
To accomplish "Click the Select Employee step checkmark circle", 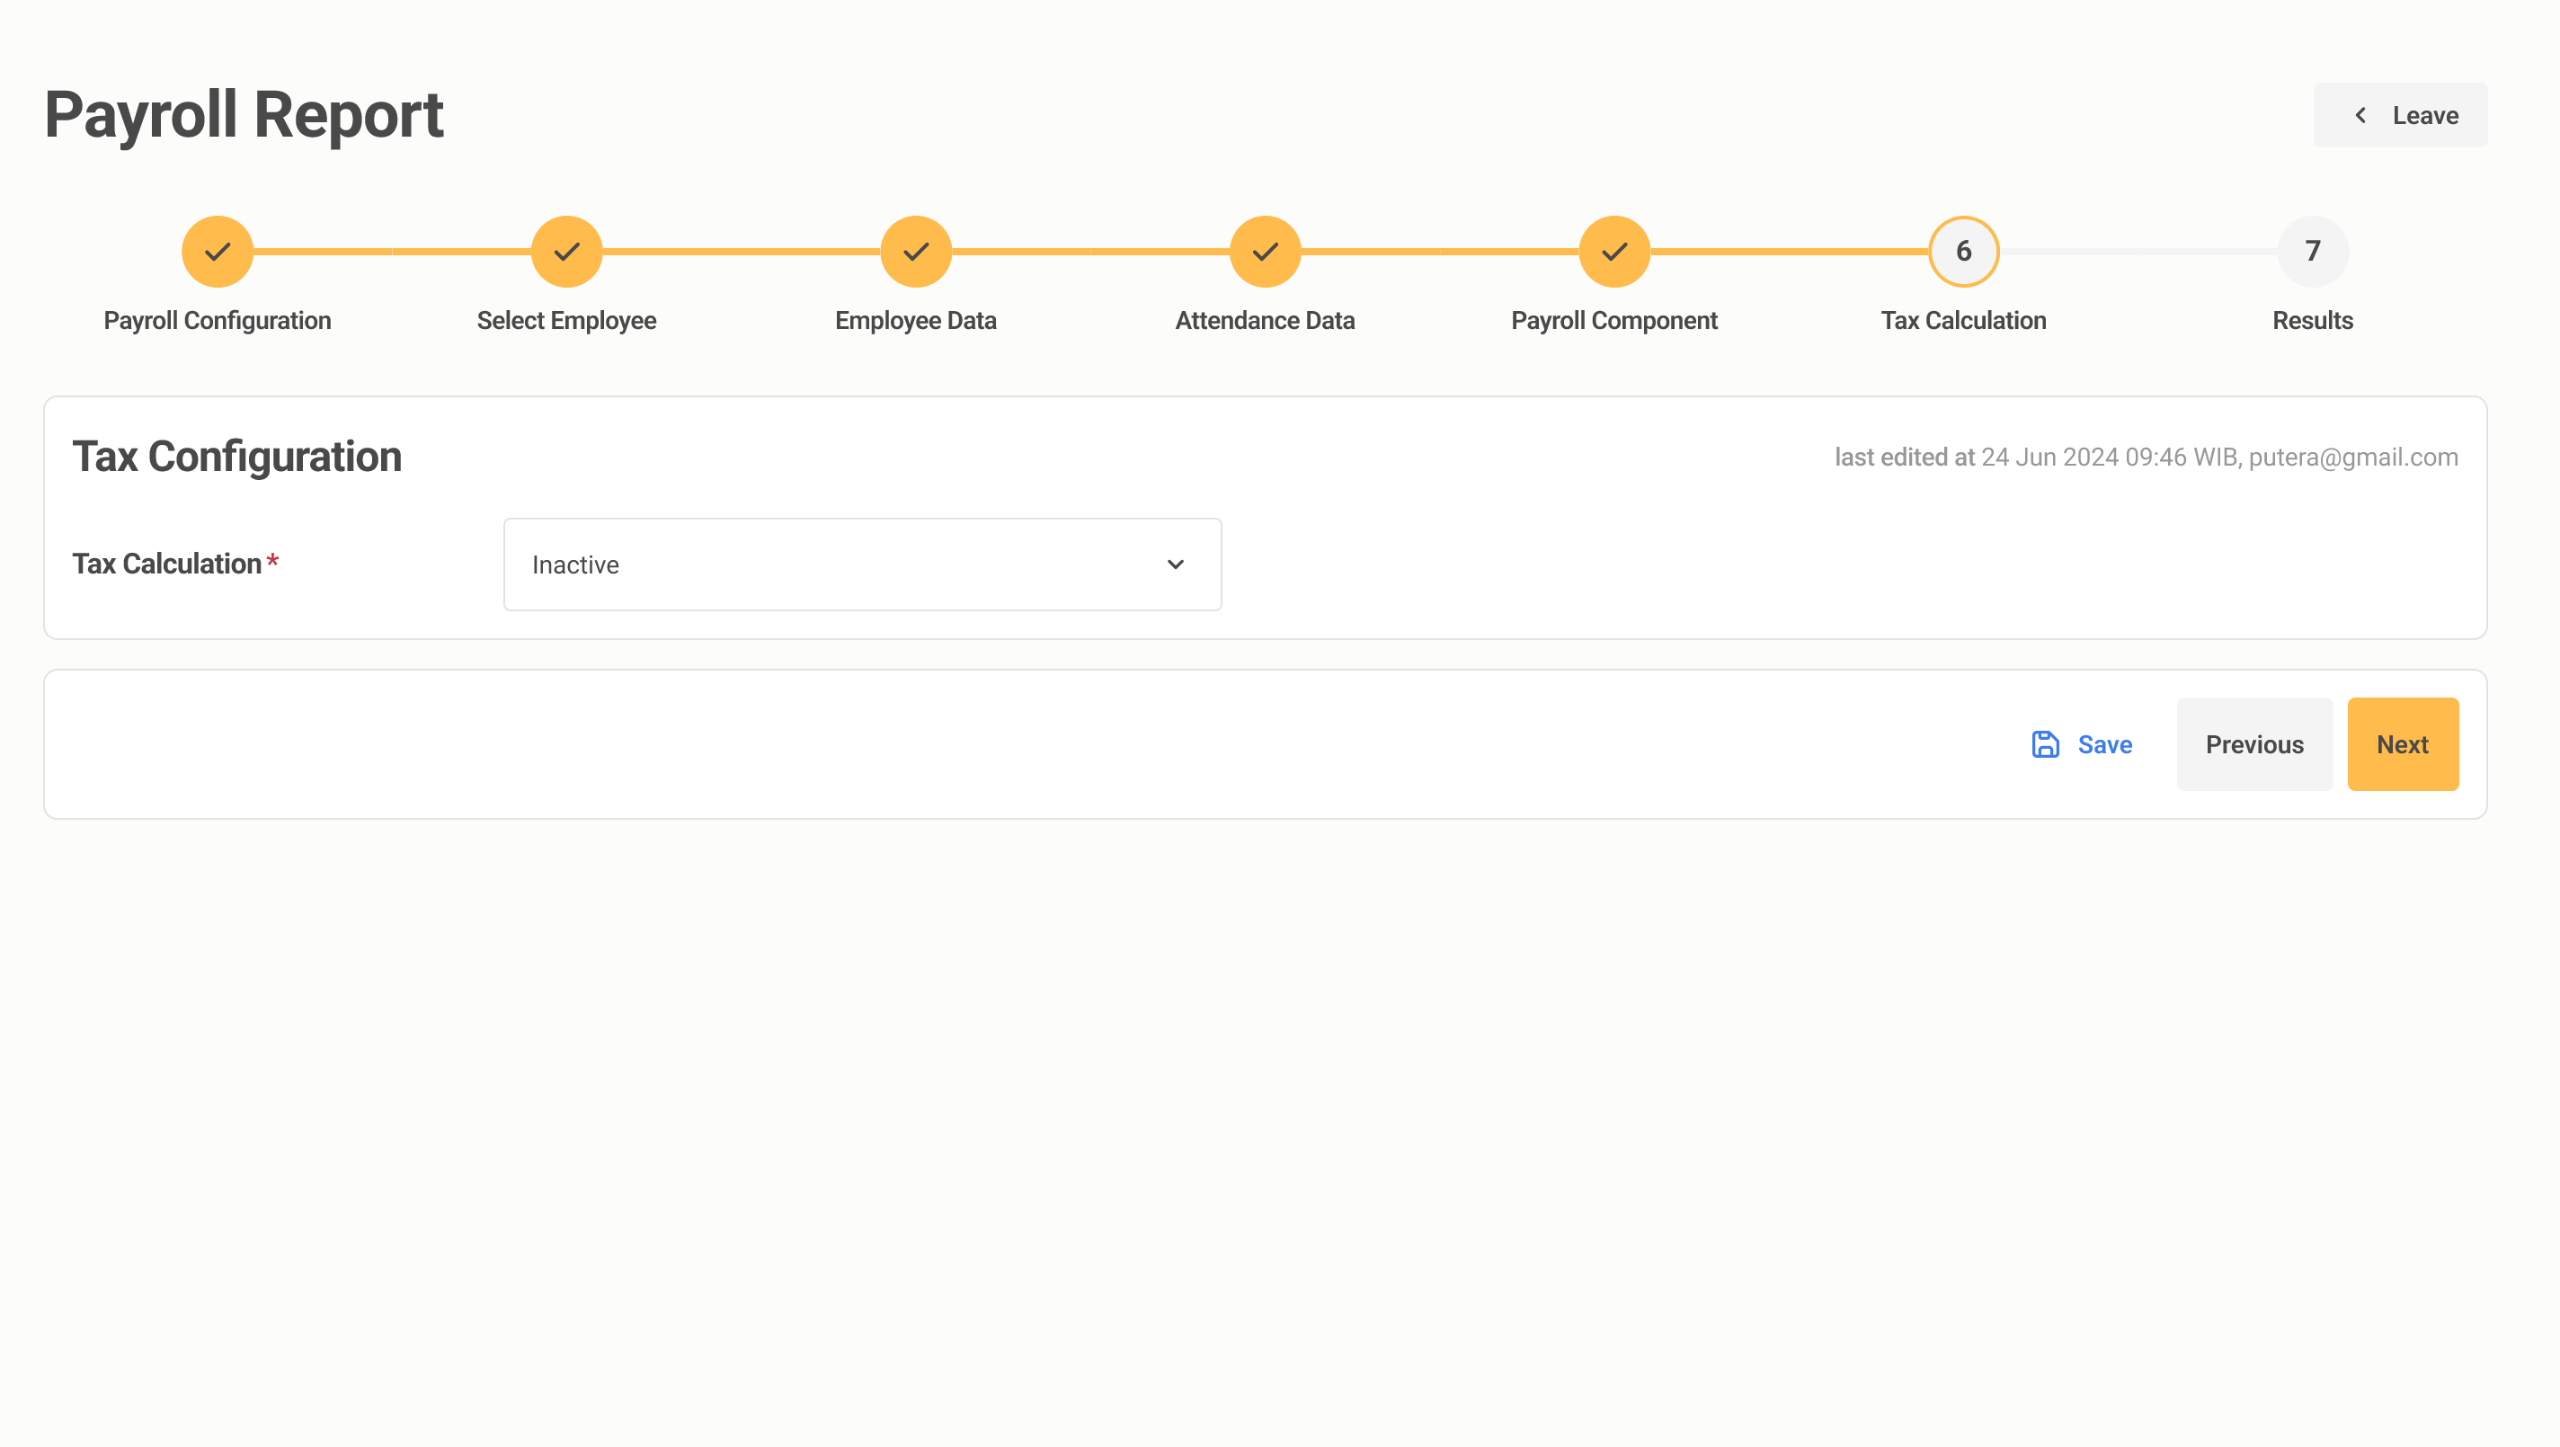I will 566,251.
